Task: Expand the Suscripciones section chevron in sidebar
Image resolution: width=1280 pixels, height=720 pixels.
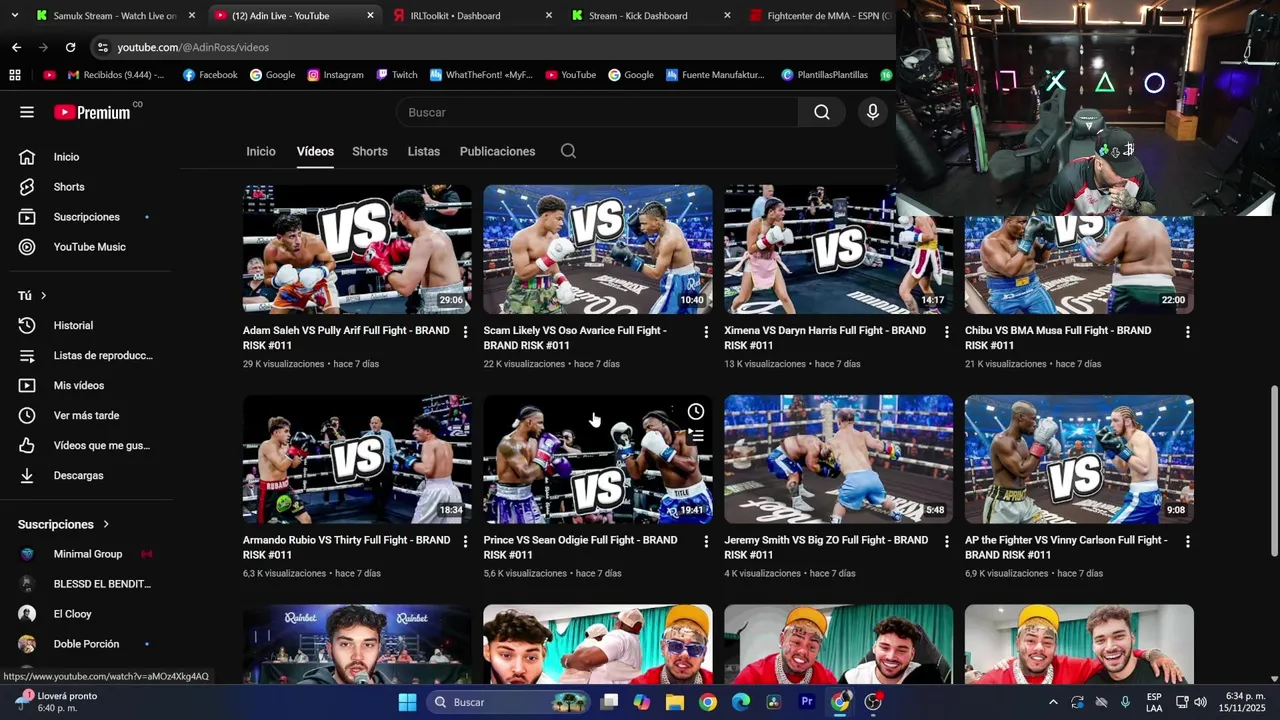Action: 106,524
